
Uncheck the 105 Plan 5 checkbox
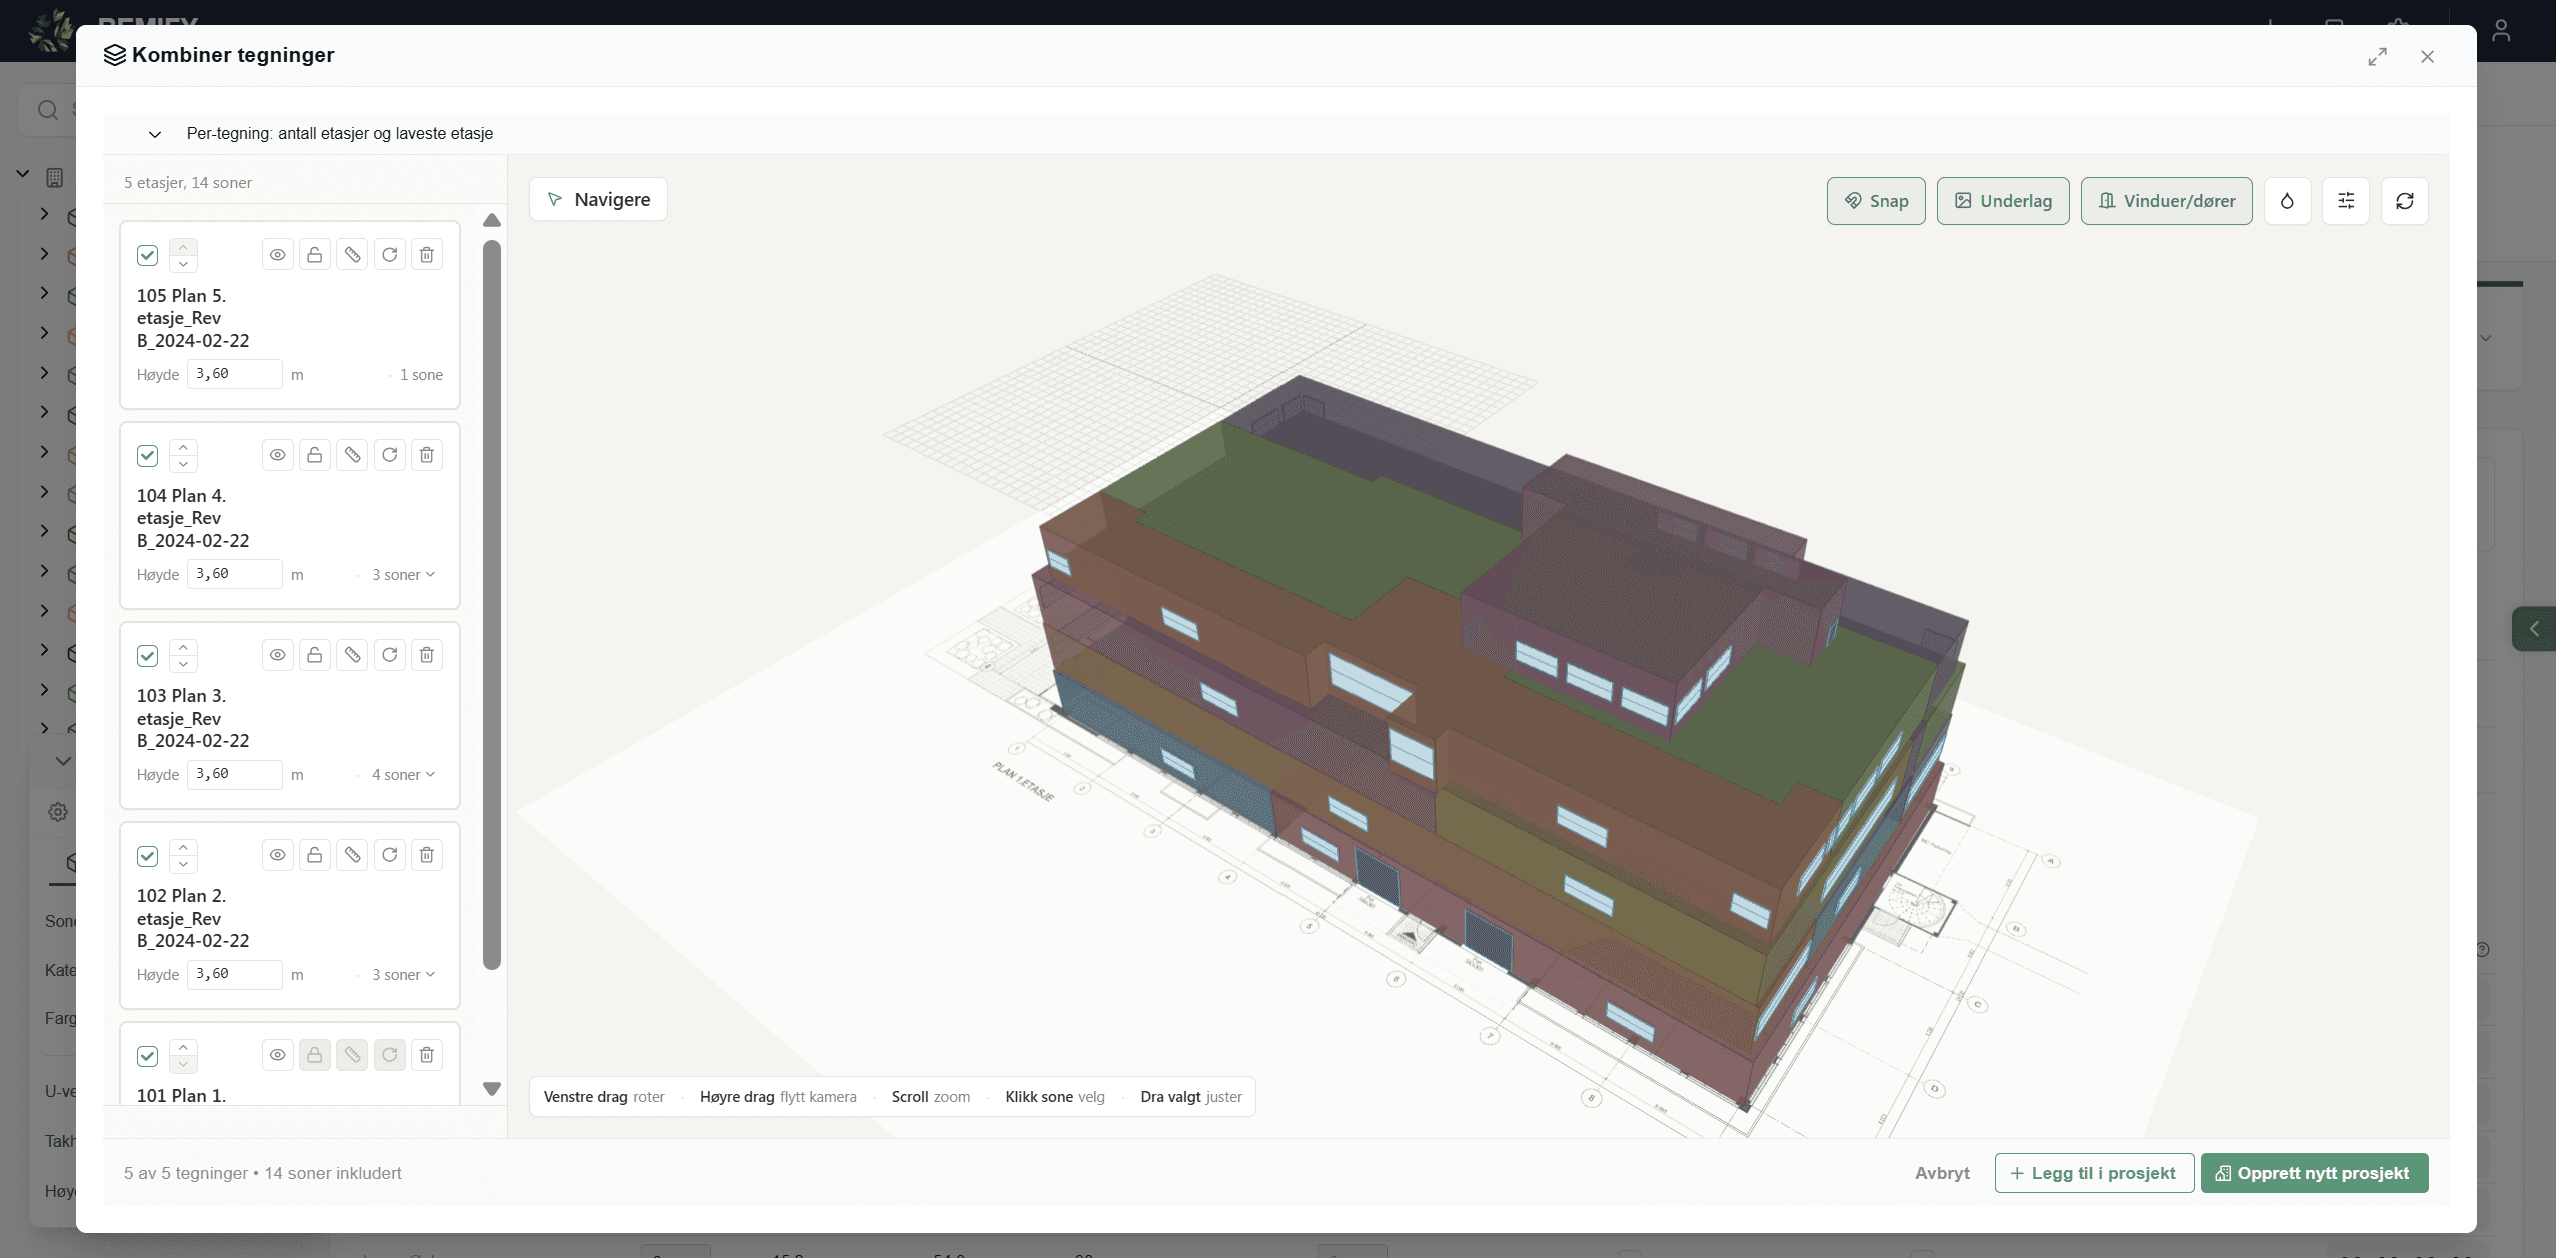[x=148, y=255]
